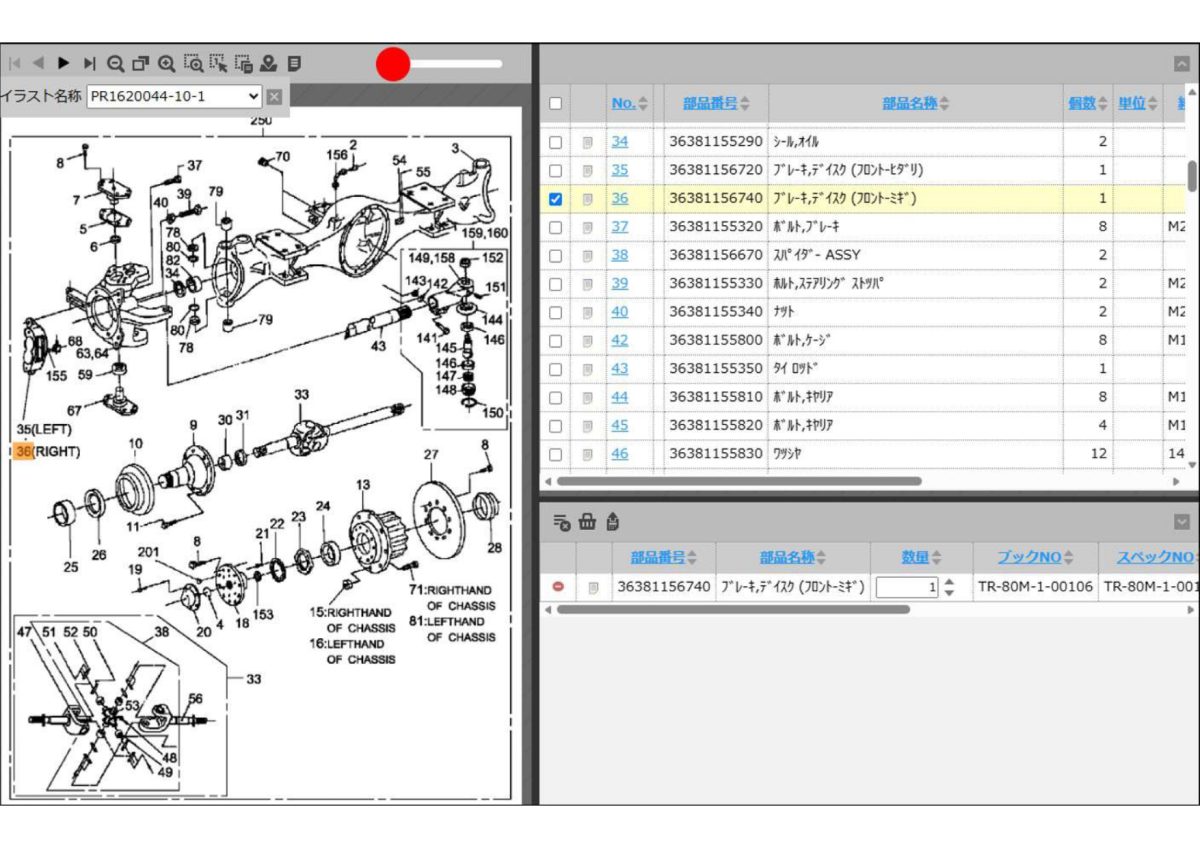
Task: Click the export icon in the cart panel
Action: point(612,521)
